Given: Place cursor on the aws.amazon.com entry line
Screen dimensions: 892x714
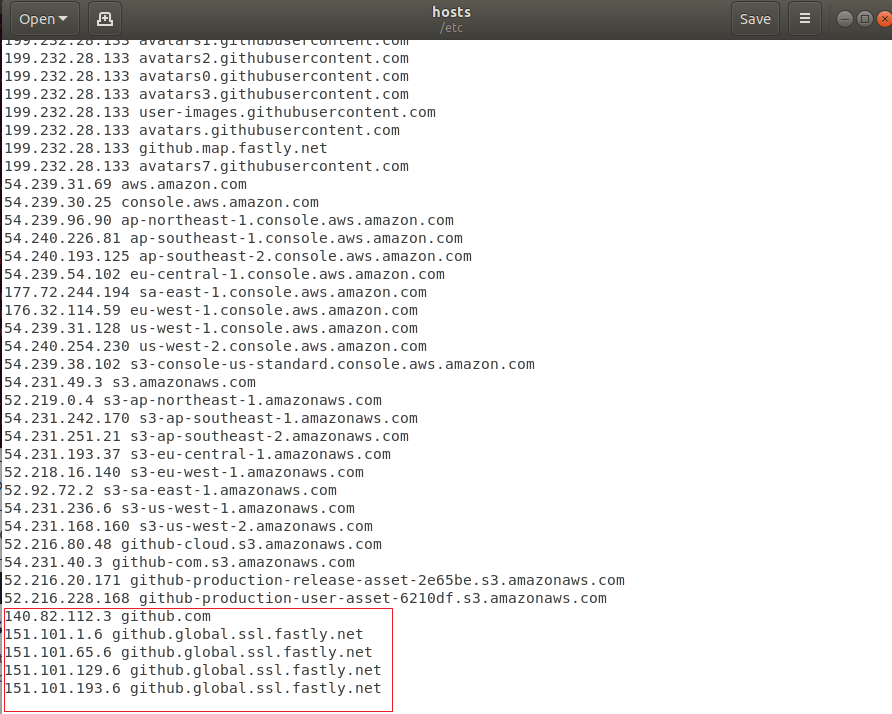Looking at the screenshot, I should (x=125, y=184).
